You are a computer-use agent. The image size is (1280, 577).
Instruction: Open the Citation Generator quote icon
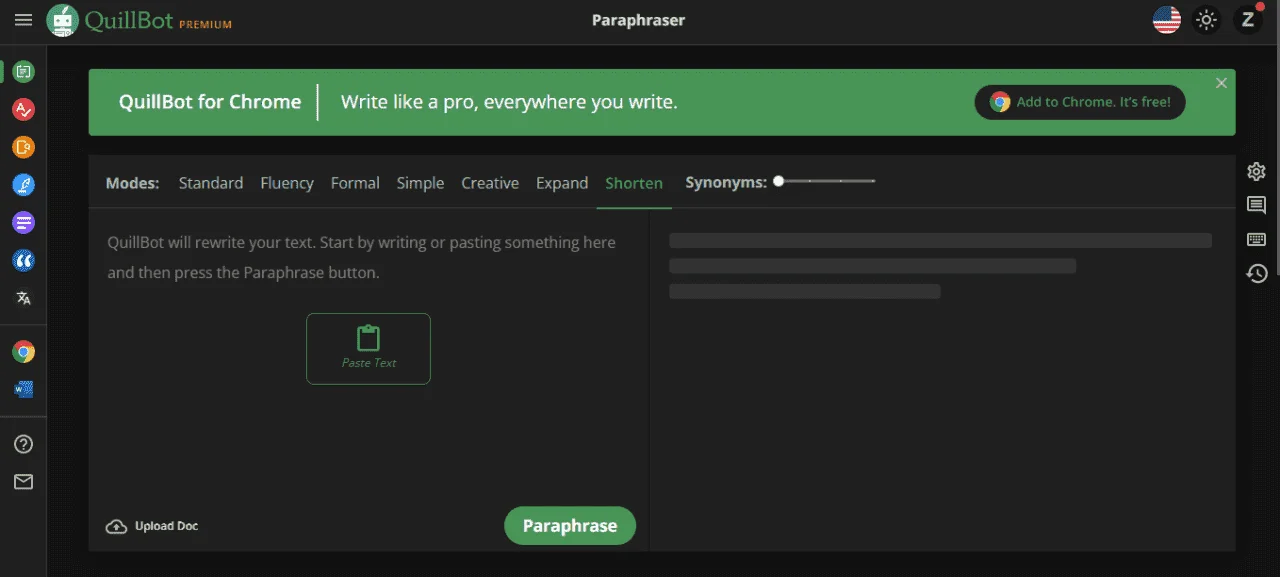point(23,261)
